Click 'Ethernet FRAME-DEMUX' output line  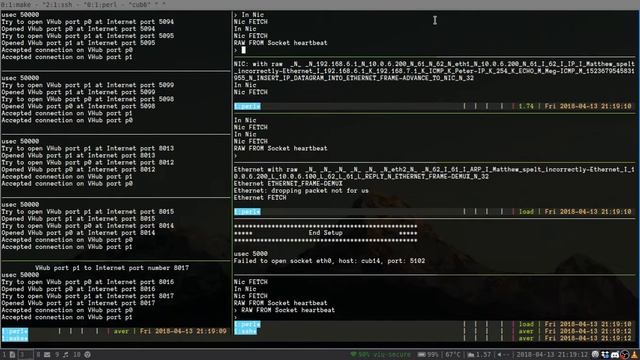288,184
